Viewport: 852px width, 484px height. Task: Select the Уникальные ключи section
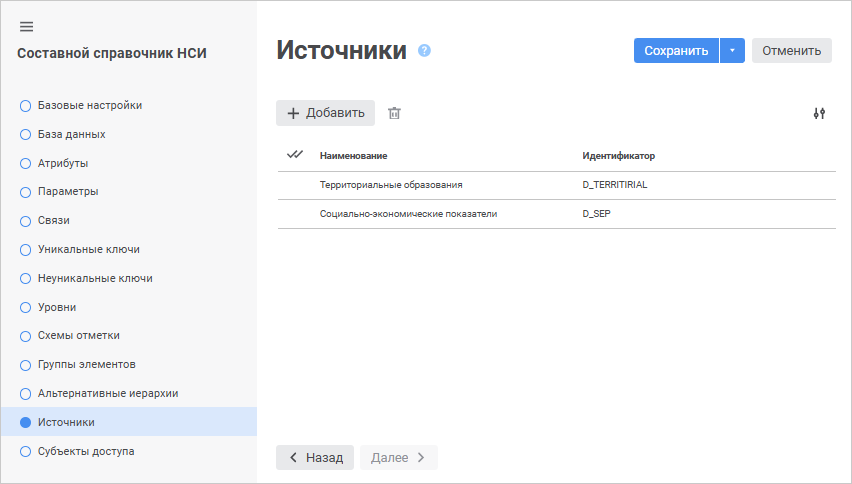click(88, 249)
